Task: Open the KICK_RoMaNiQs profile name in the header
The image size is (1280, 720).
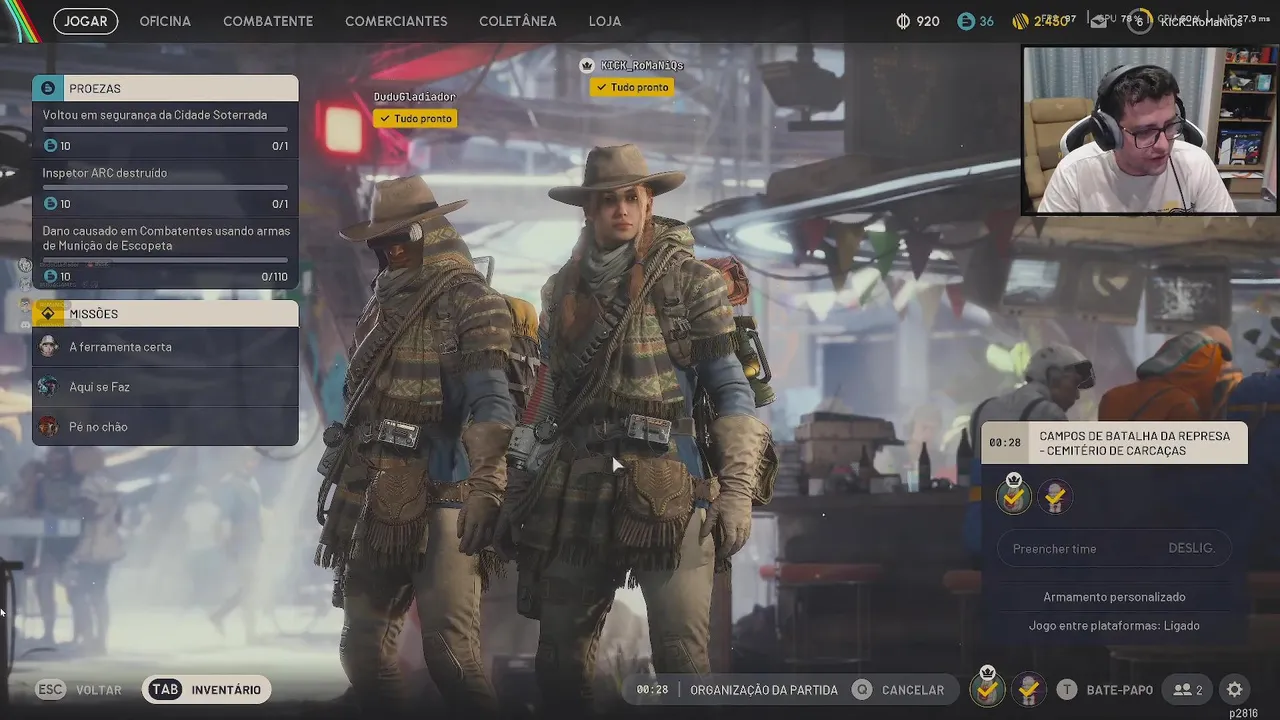Action: (x=1201, y=22)
